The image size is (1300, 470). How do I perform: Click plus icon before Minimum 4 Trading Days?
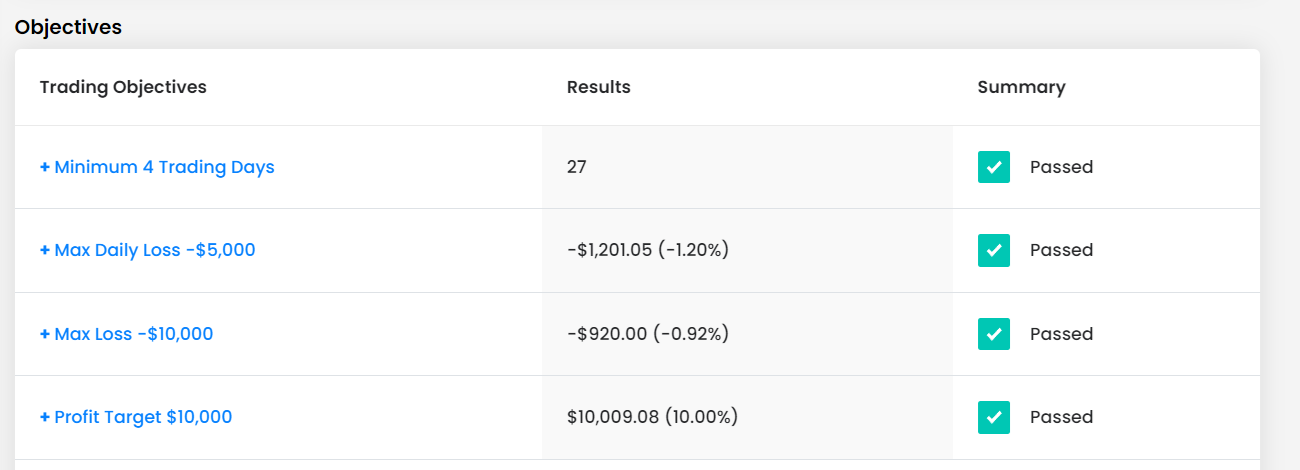[x=45, y=167]
